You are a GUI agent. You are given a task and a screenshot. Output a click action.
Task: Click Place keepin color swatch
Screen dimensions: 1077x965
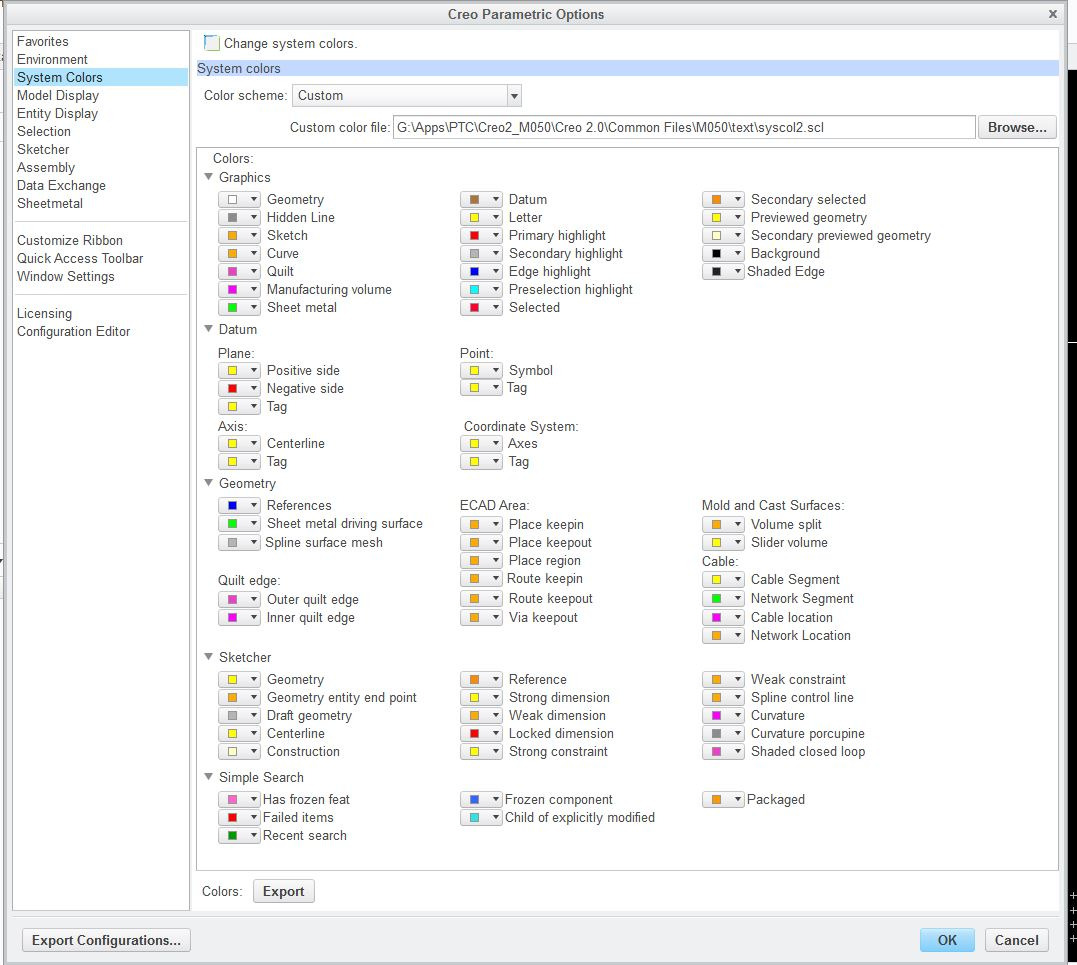click(x=475, y=525)
